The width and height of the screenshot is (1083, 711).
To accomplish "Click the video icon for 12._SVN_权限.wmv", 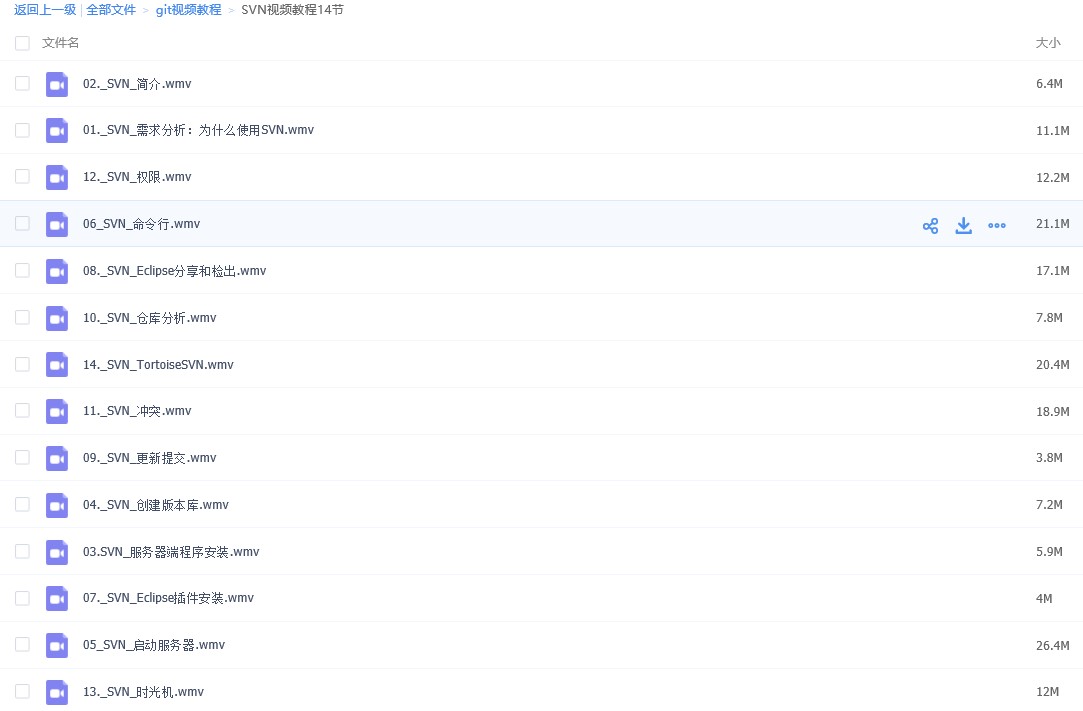I will [x=57, y=178].
